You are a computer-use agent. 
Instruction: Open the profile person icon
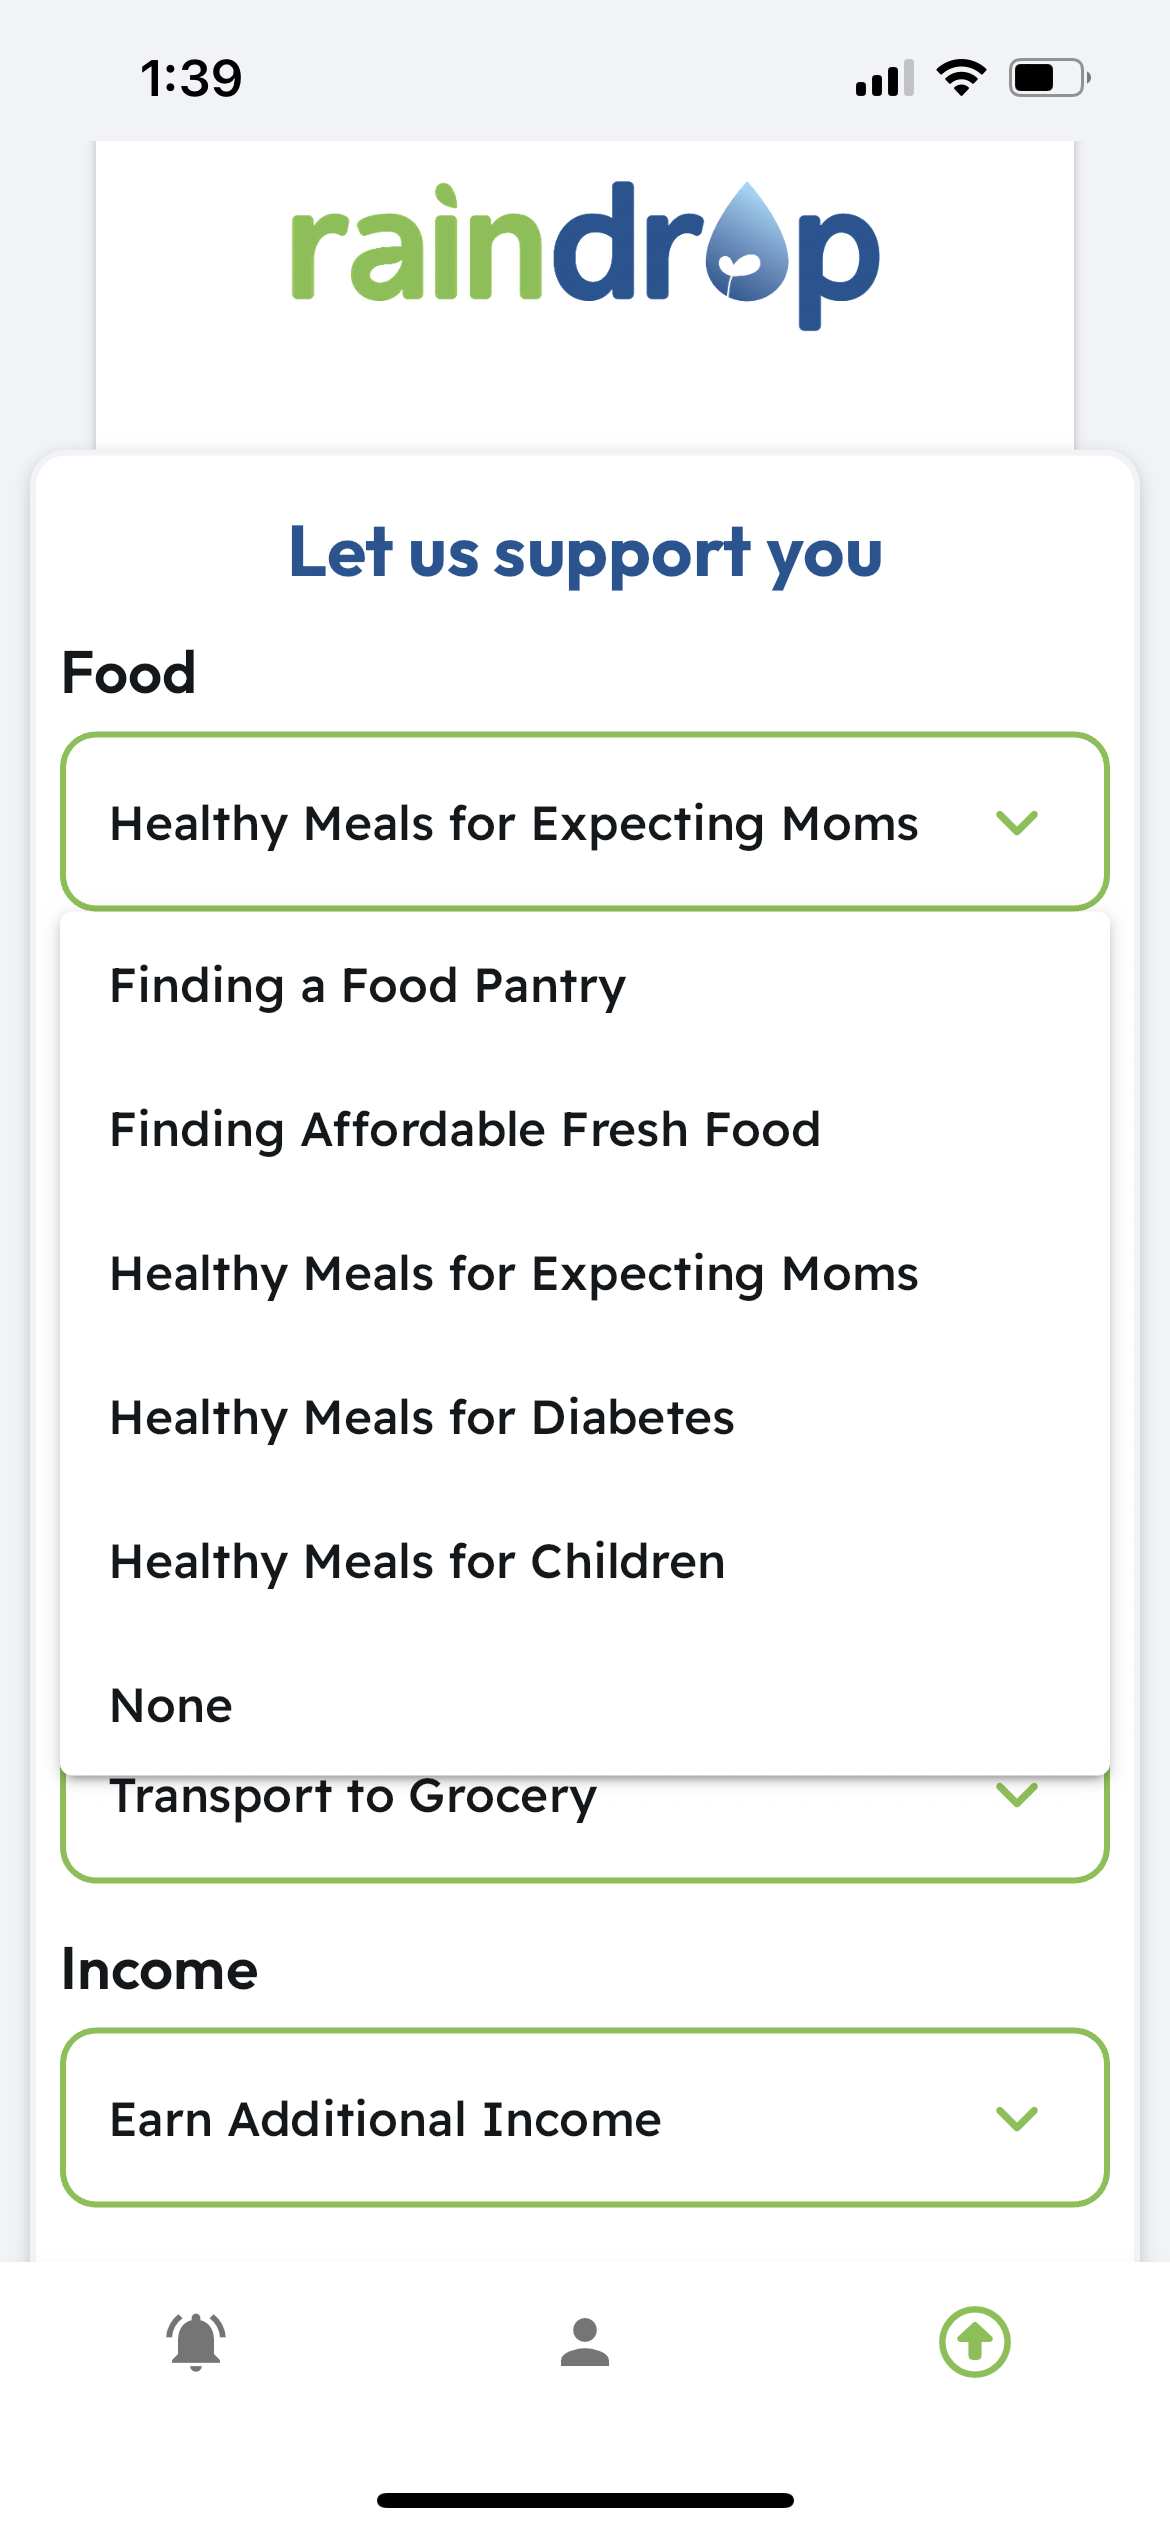coord(585,2342)
